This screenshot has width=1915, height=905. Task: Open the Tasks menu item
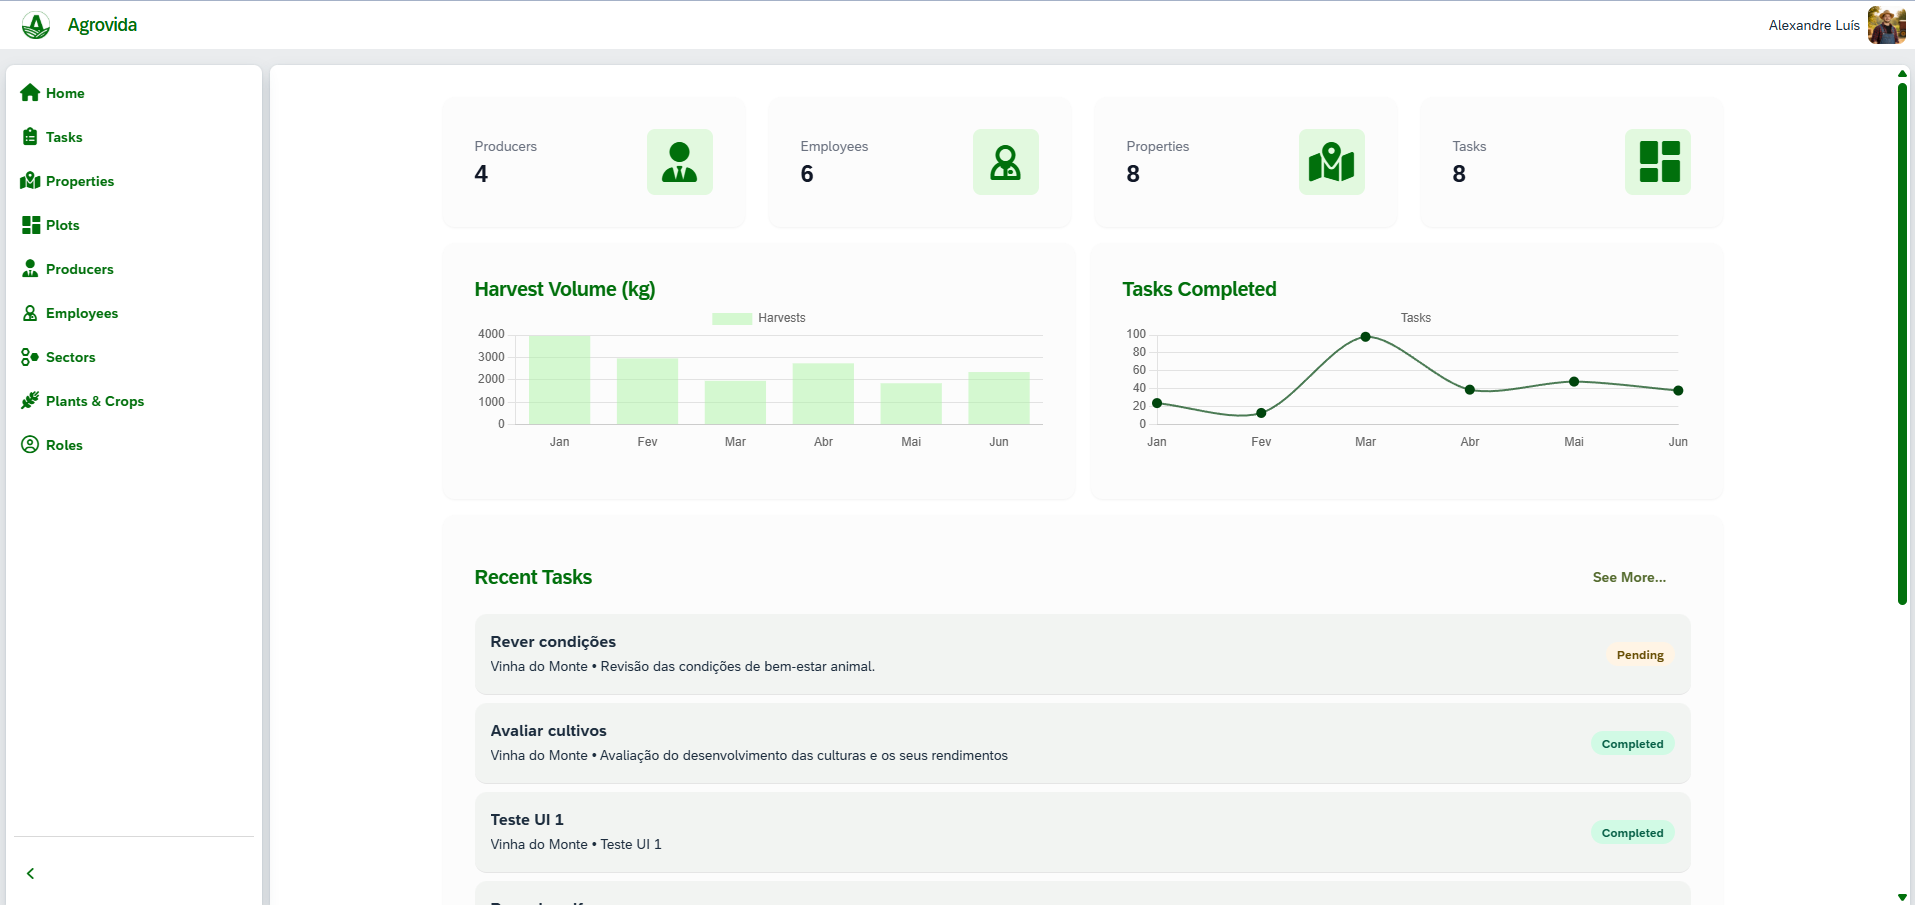(134, 137)
